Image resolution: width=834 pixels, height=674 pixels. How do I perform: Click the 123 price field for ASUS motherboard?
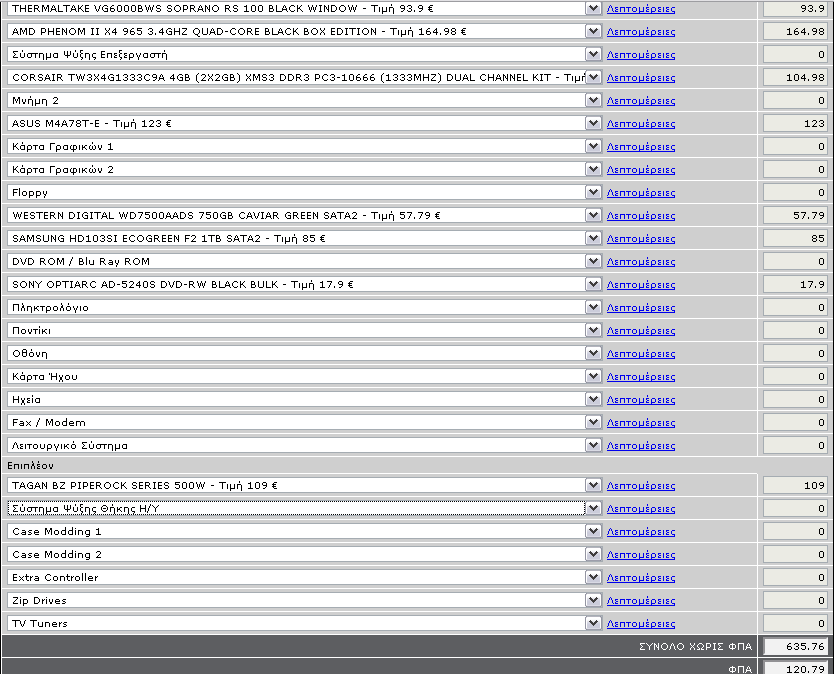(795, 123)
